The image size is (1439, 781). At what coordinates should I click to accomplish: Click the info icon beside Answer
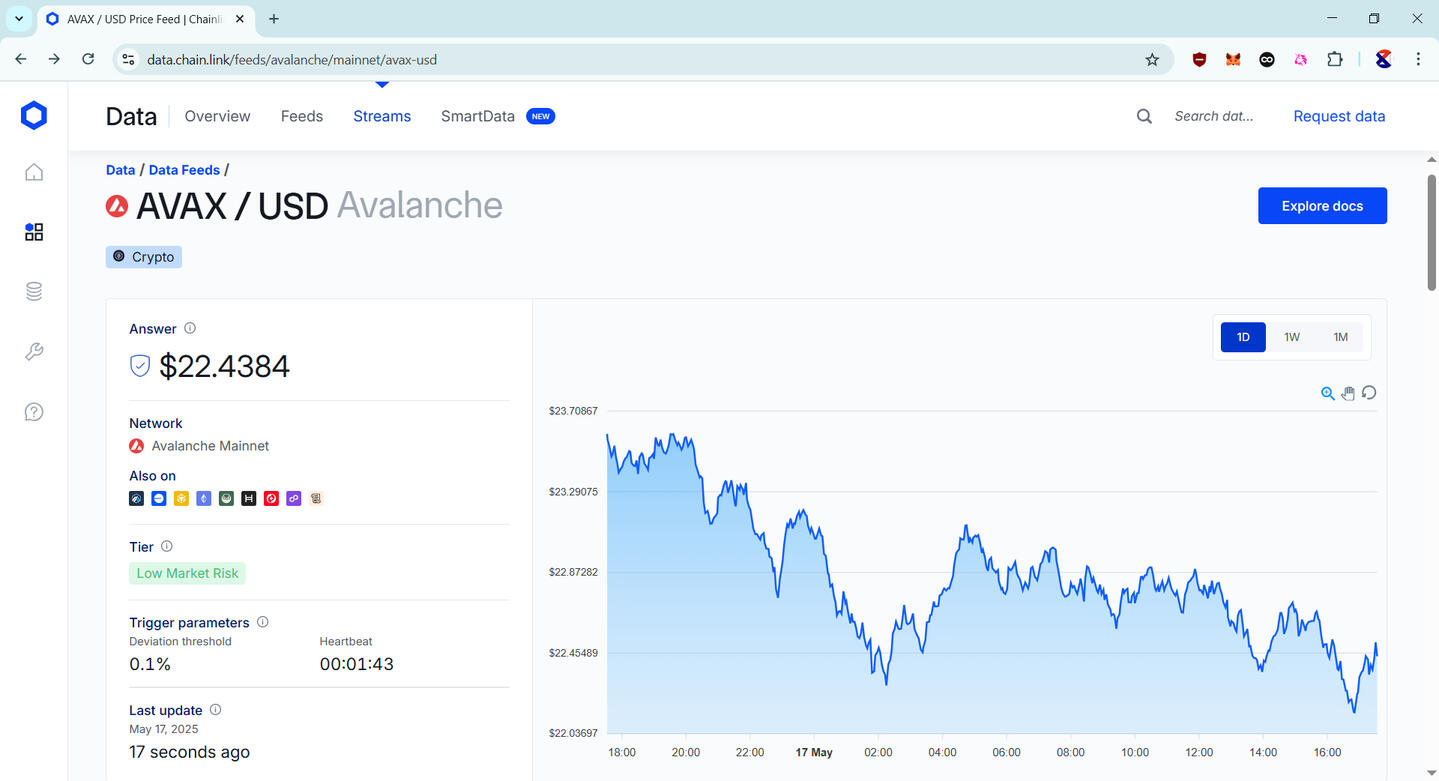tap(190, 328)
